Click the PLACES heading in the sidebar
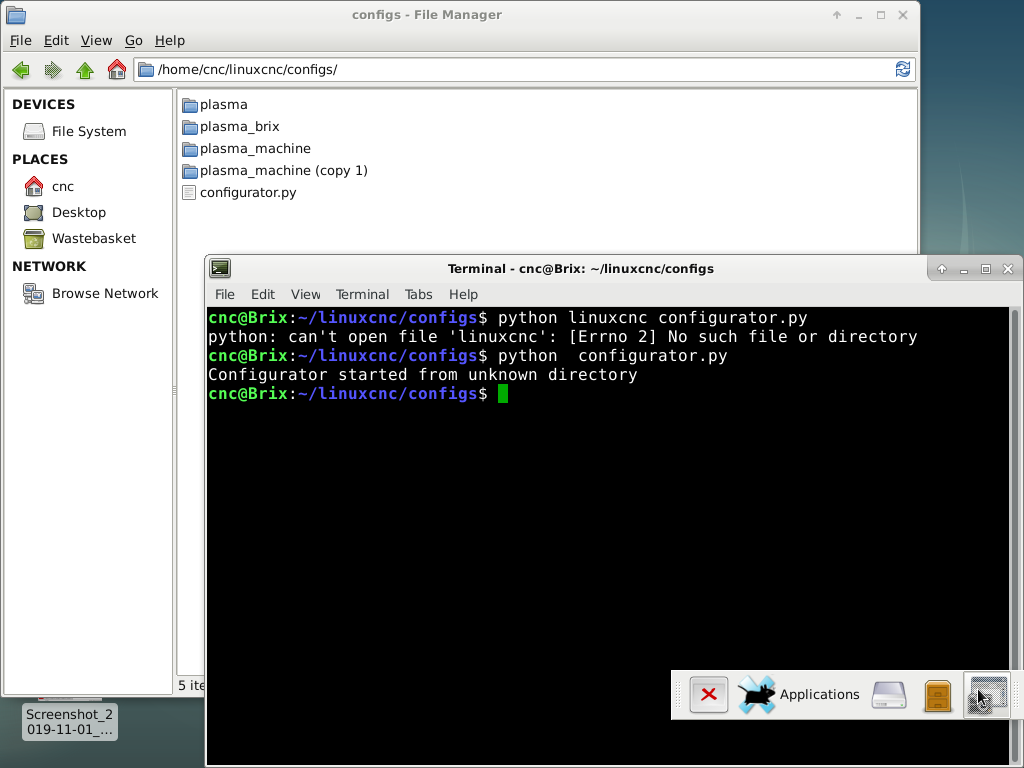This screenshot has height=768, width=1024. (x=39, y=159)
